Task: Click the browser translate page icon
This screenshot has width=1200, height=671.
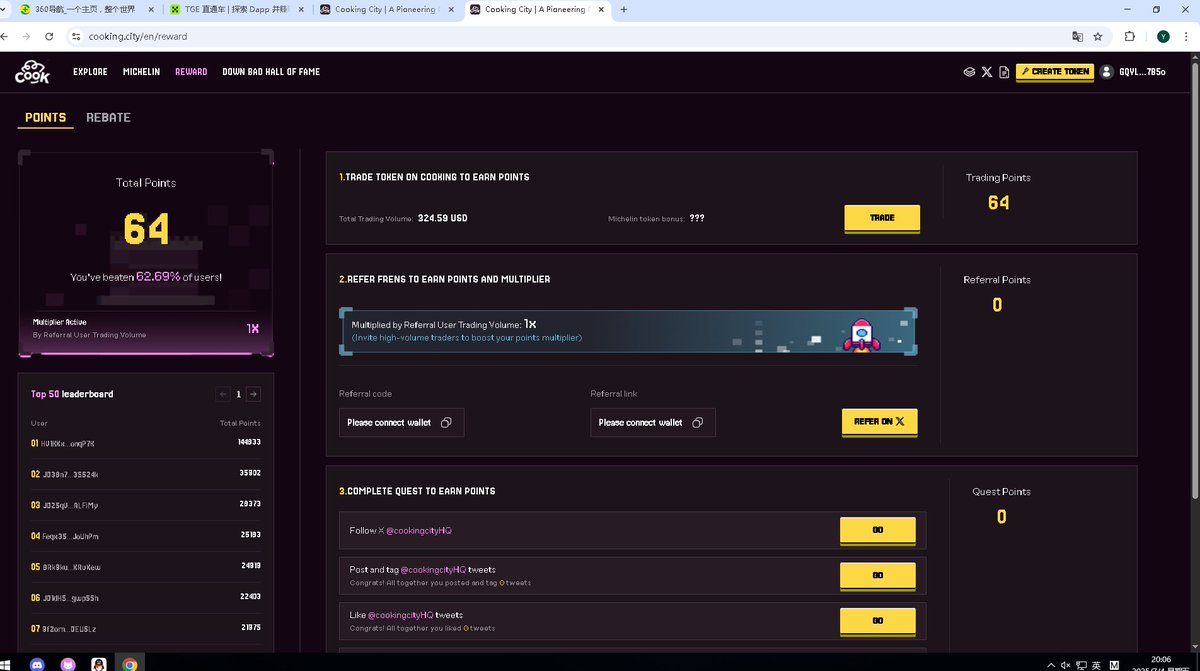Action: point(1077,36)
